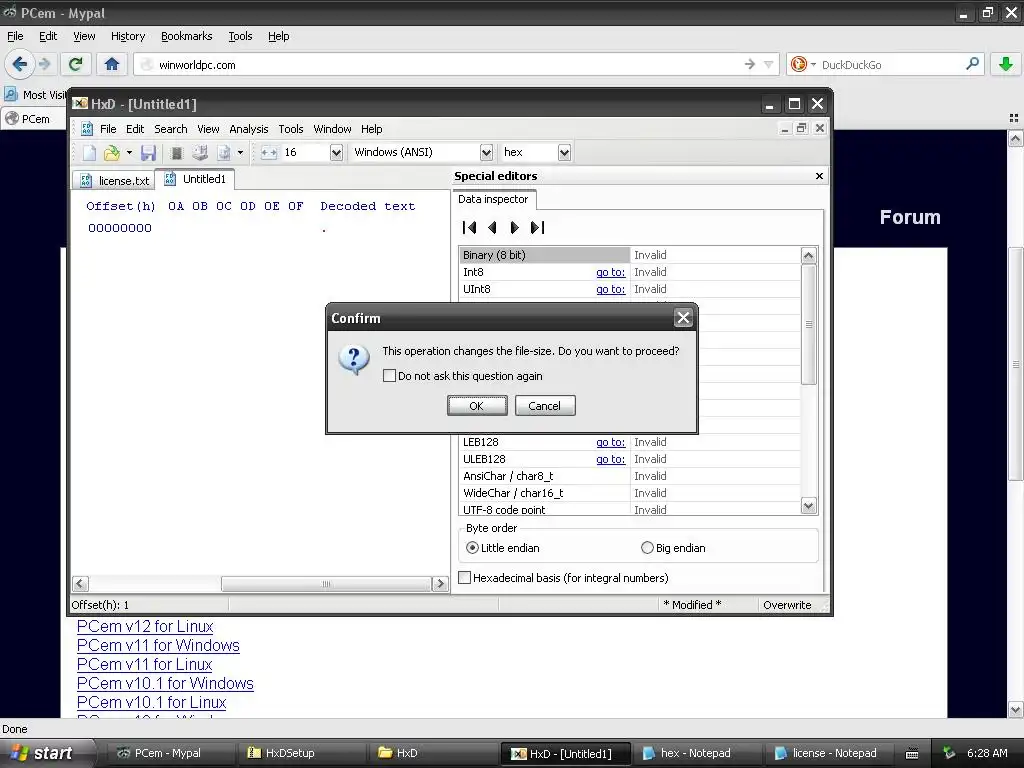Image resolution: width=1024 pixels, height=768 pixels.
Task: Go forward in the Mypal browser
Action: [x=44, y=64]
